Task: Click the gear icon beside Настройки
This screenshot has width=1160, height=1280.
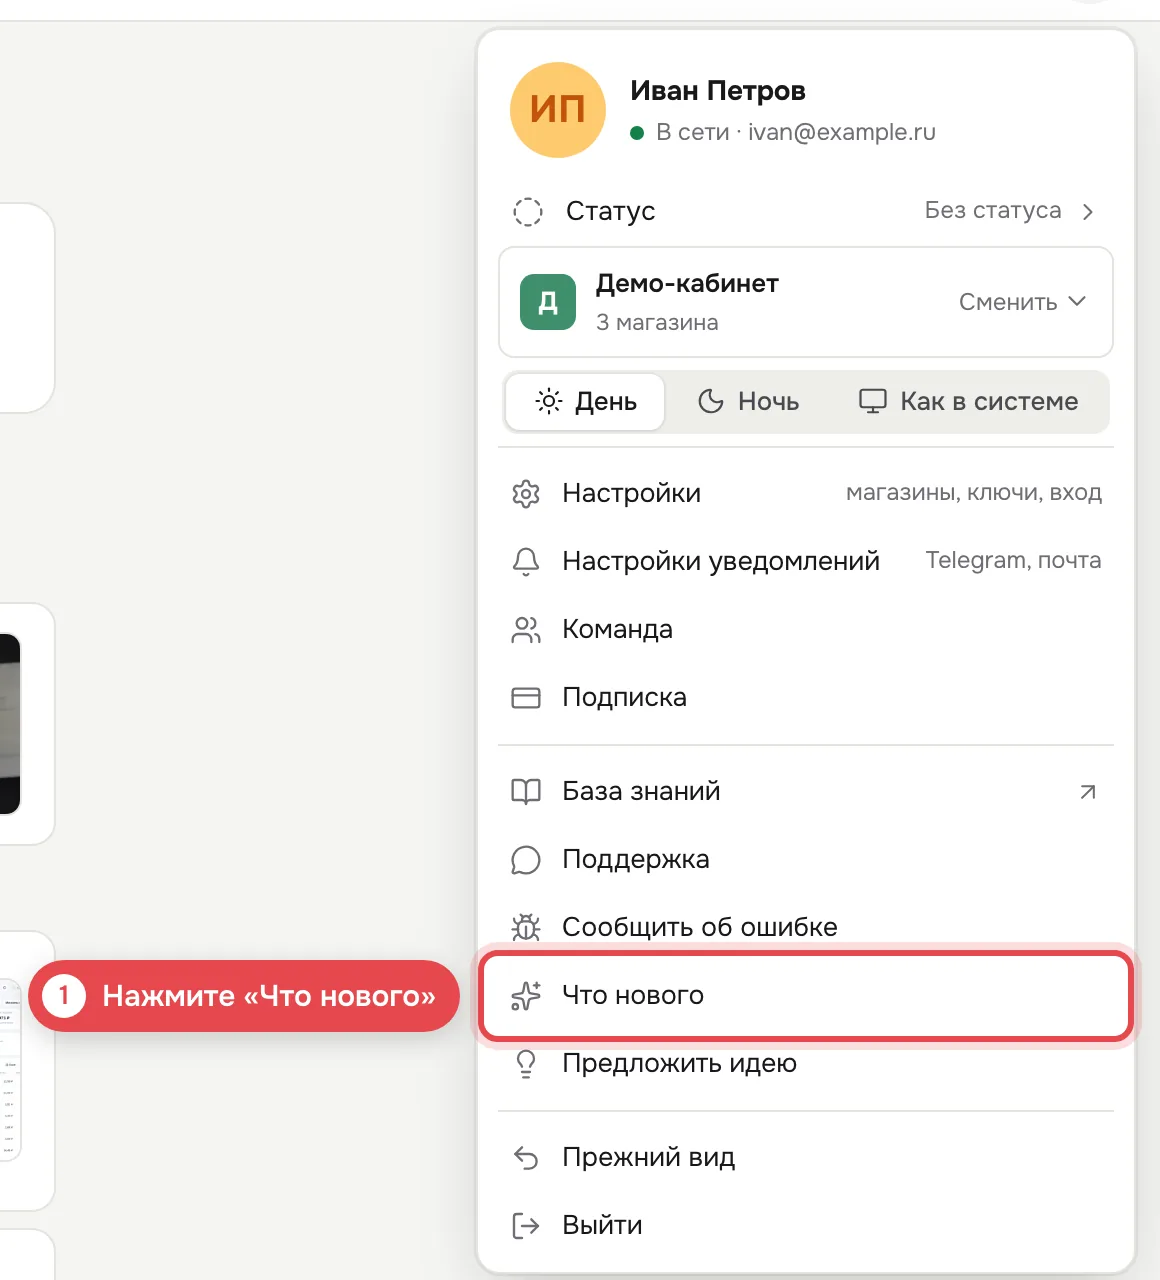Action: 526,493
